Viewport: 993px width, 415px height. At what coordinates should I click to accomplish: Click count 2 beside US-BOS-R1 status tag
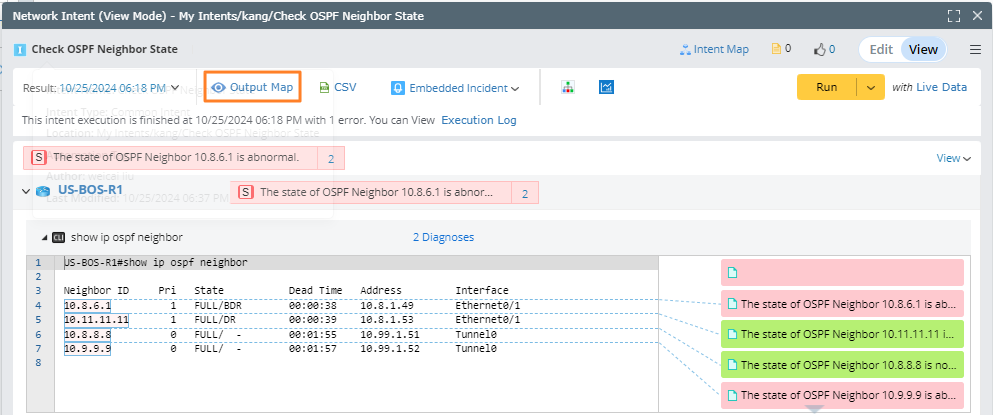[x=525, y=193]
